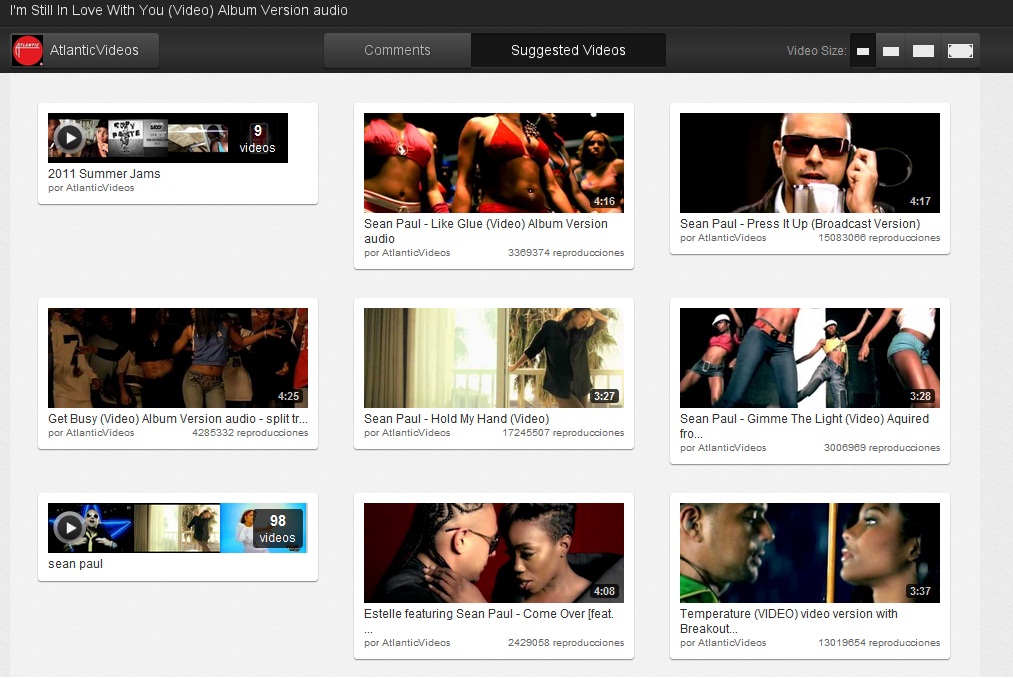Viewport: 1013px width, 678px height.
Task: Select the largest video size icon
Action: (960, 51)
